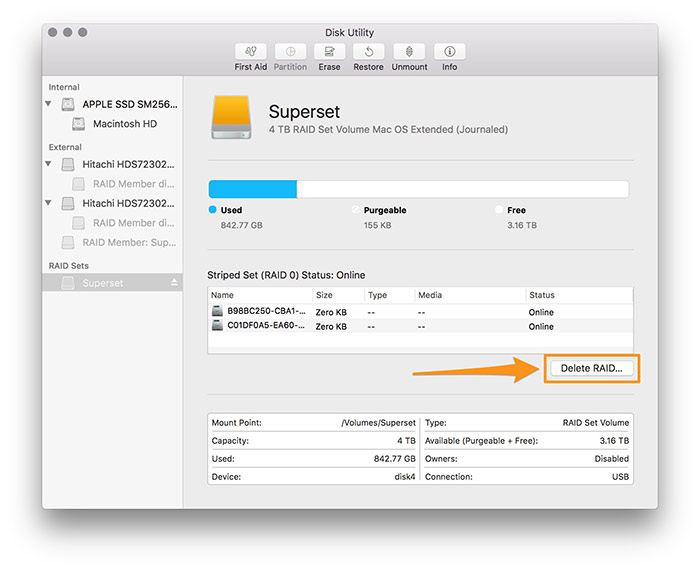Click the disk4 device value
The height and width of the screenshot is (569, 700).
pos(404,477)
